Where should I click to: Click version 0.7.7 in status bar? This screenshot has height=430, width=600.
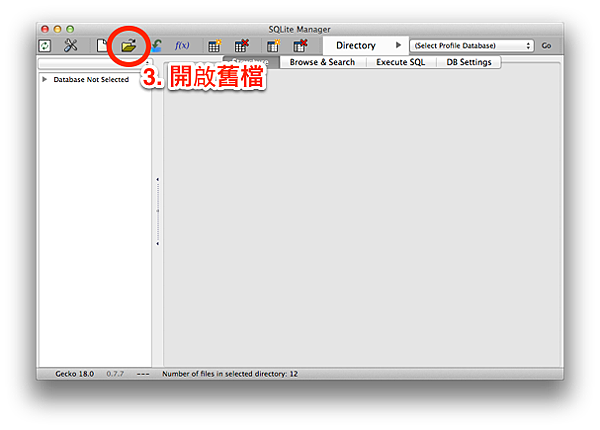115,374
